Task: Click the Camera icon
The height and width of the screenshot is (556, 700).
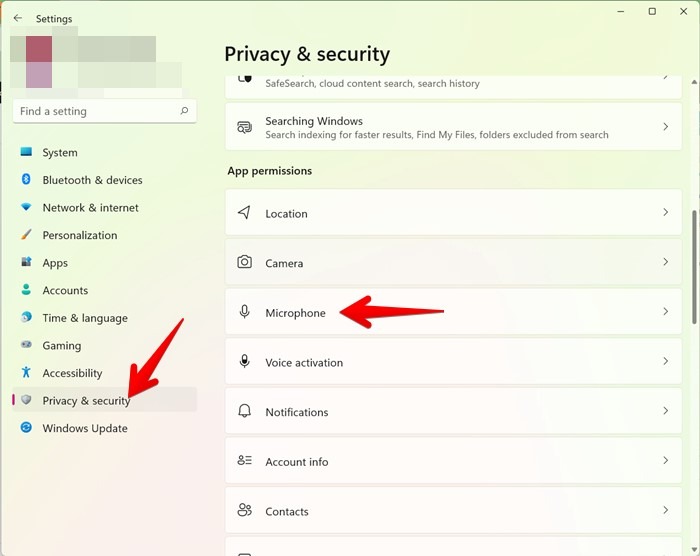Action: coord(244,262)
